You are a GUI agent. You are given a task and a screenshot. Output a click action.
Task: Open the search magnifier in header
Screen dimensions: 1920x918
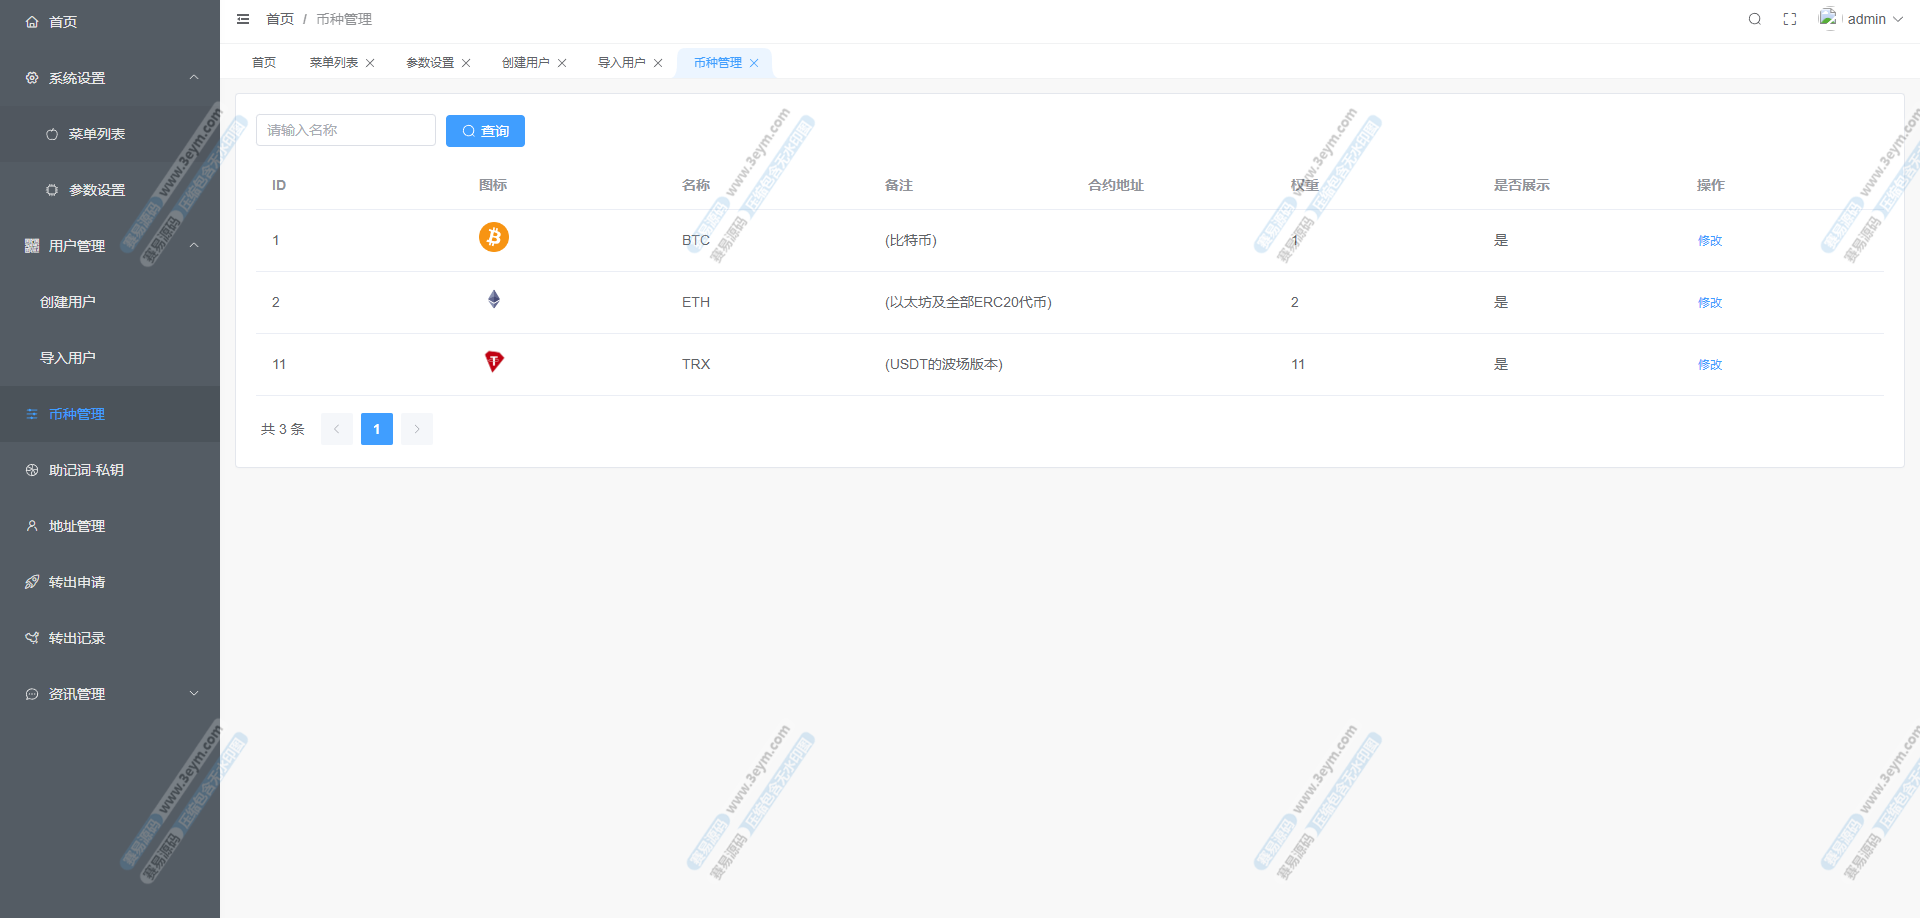coord(1754,19)
